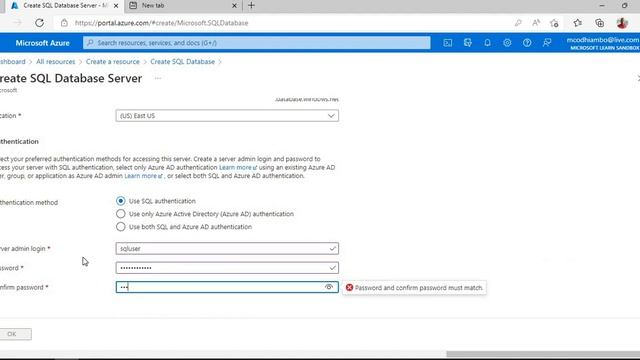
Task: Switch to the New tab tab
Action: click(x=183, y=6)
